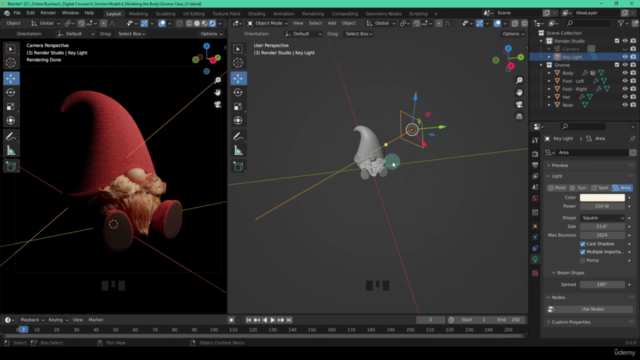Open Shape dropdown set to Square
Screen dimensions: 640x360
pyautogui.click(x=602, y=218)
